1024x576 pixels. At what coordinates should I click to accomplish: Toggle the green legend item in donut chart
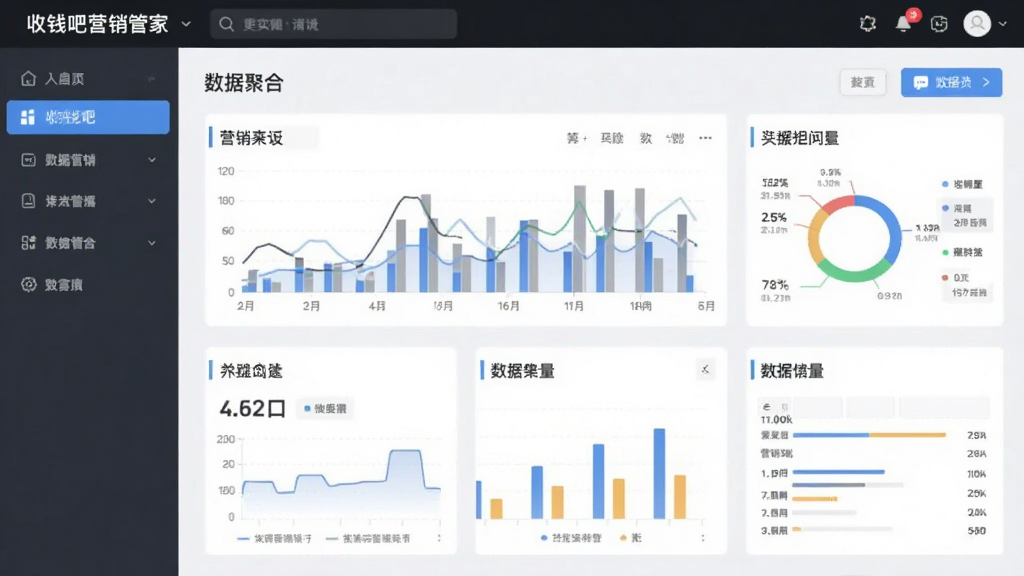point(963,252)
